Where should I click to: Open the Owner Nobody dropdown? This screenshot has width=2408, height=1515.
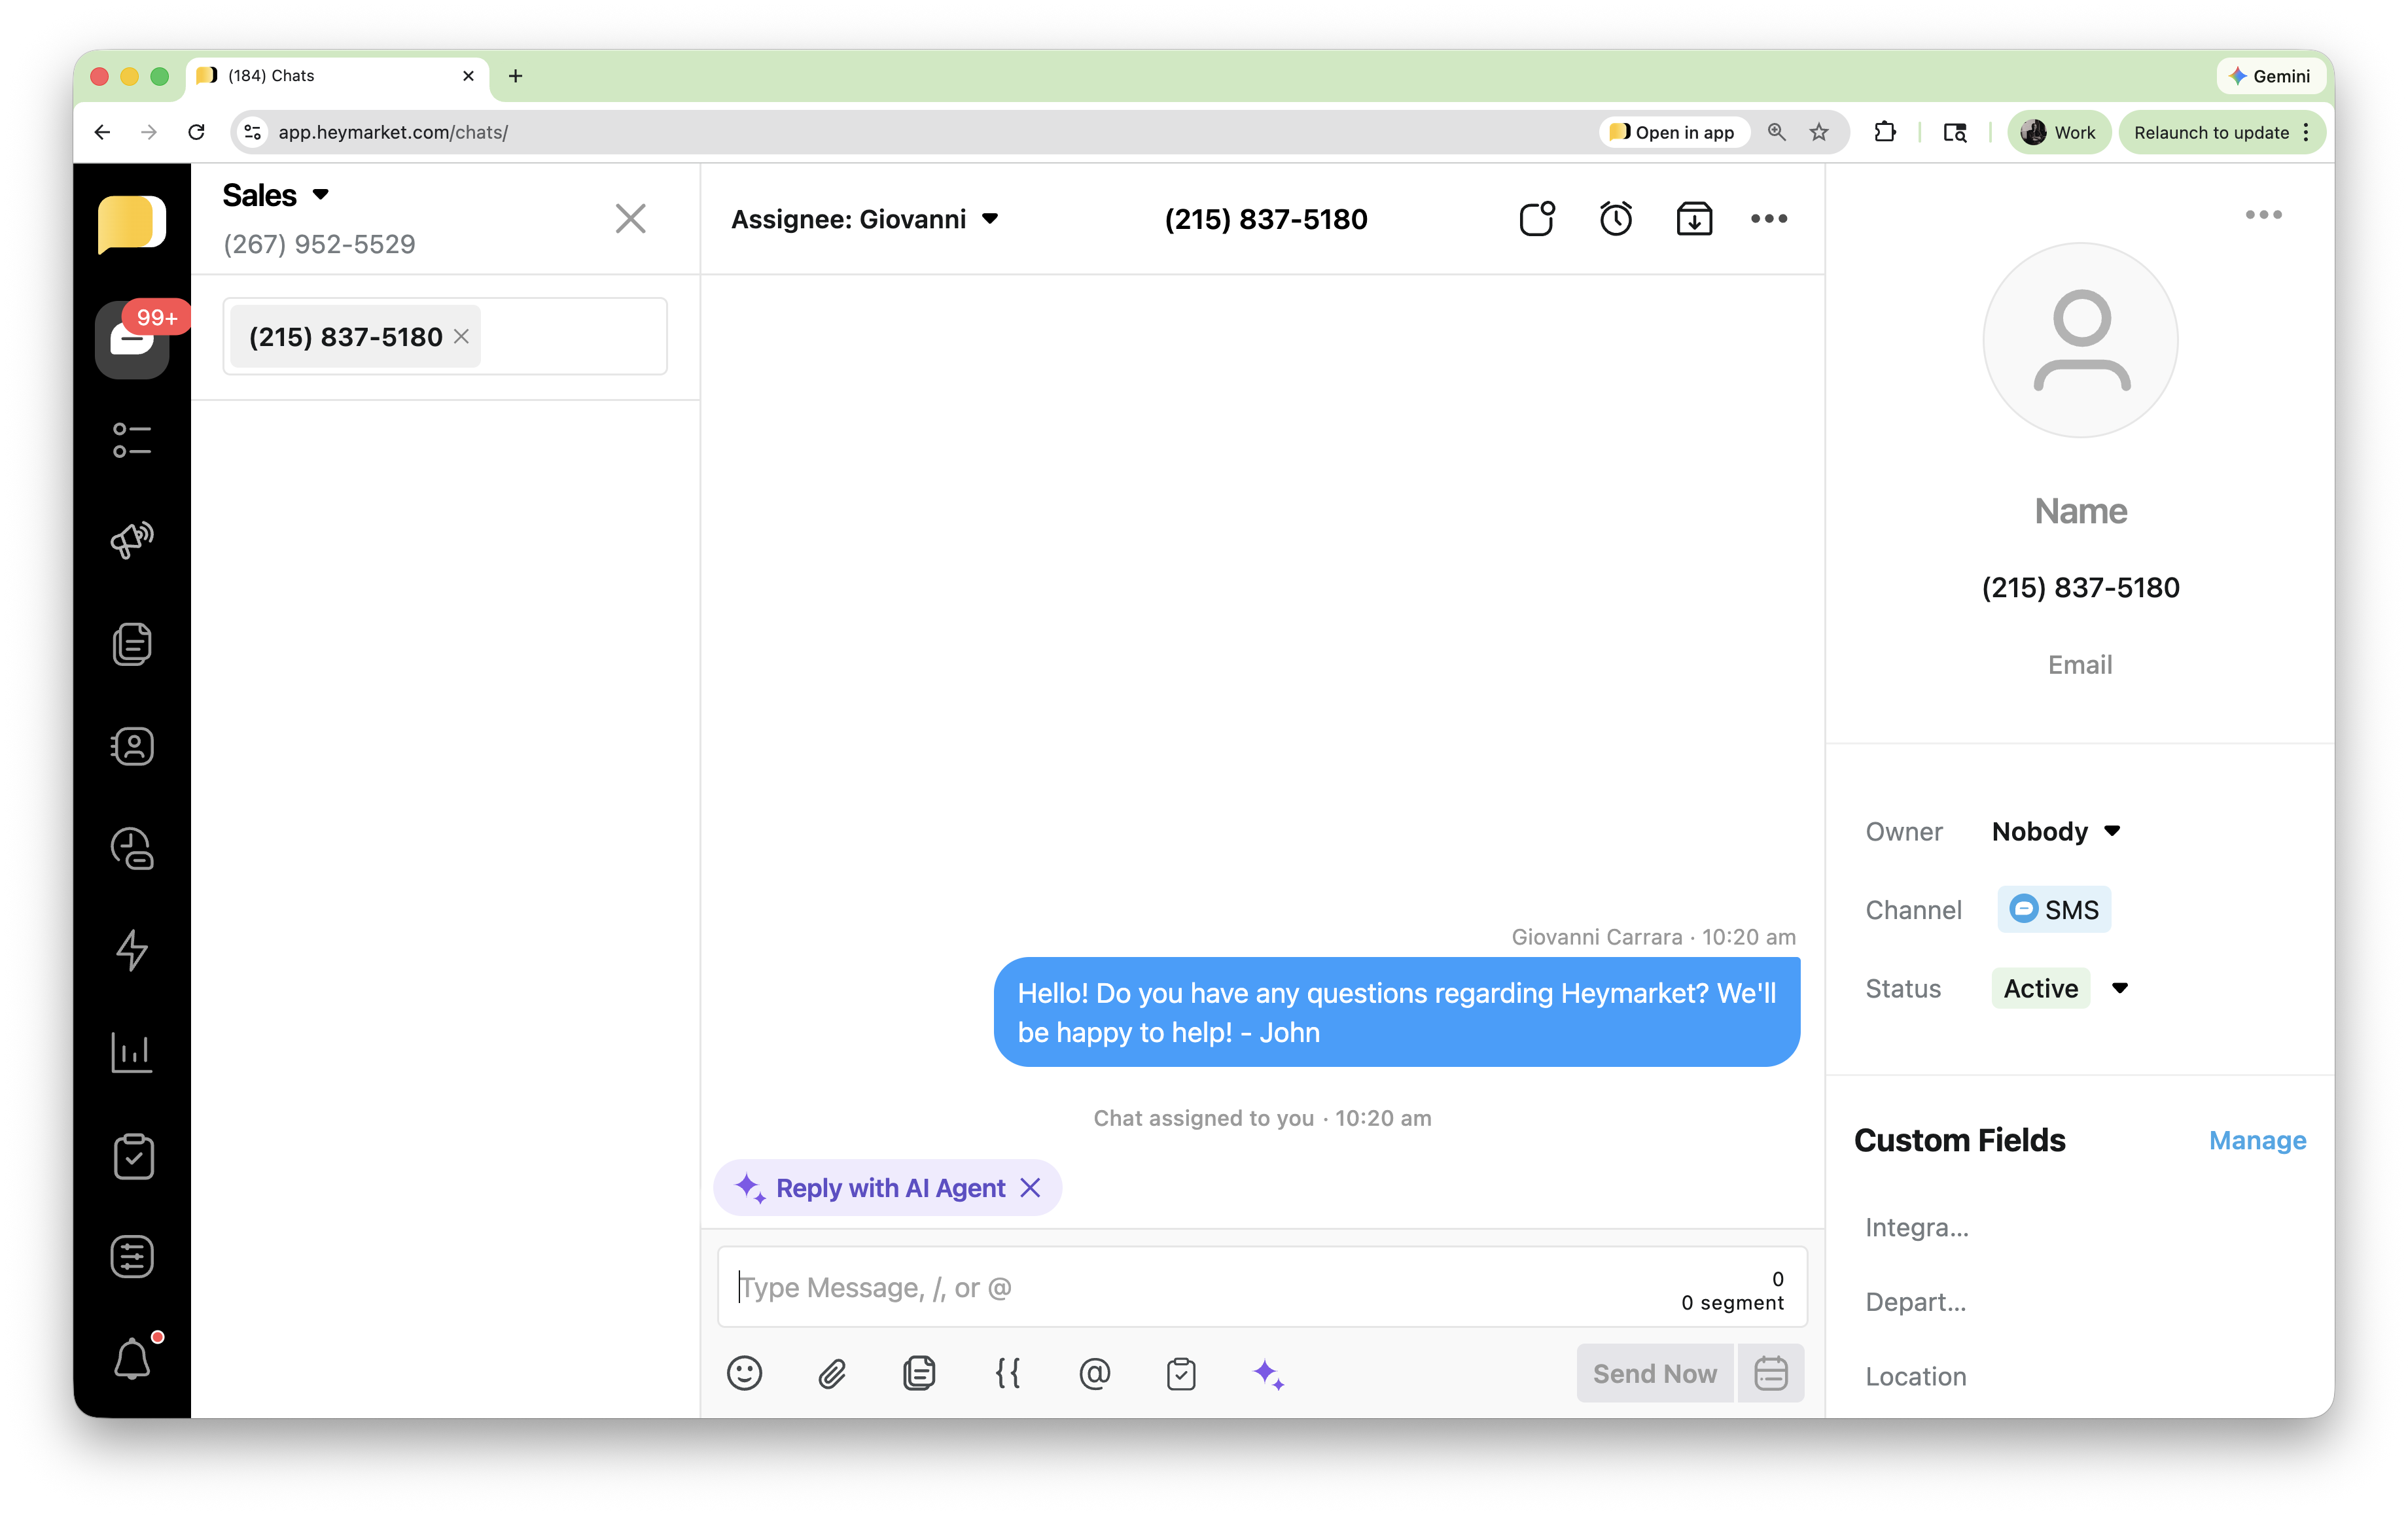tap(2056, 831)
